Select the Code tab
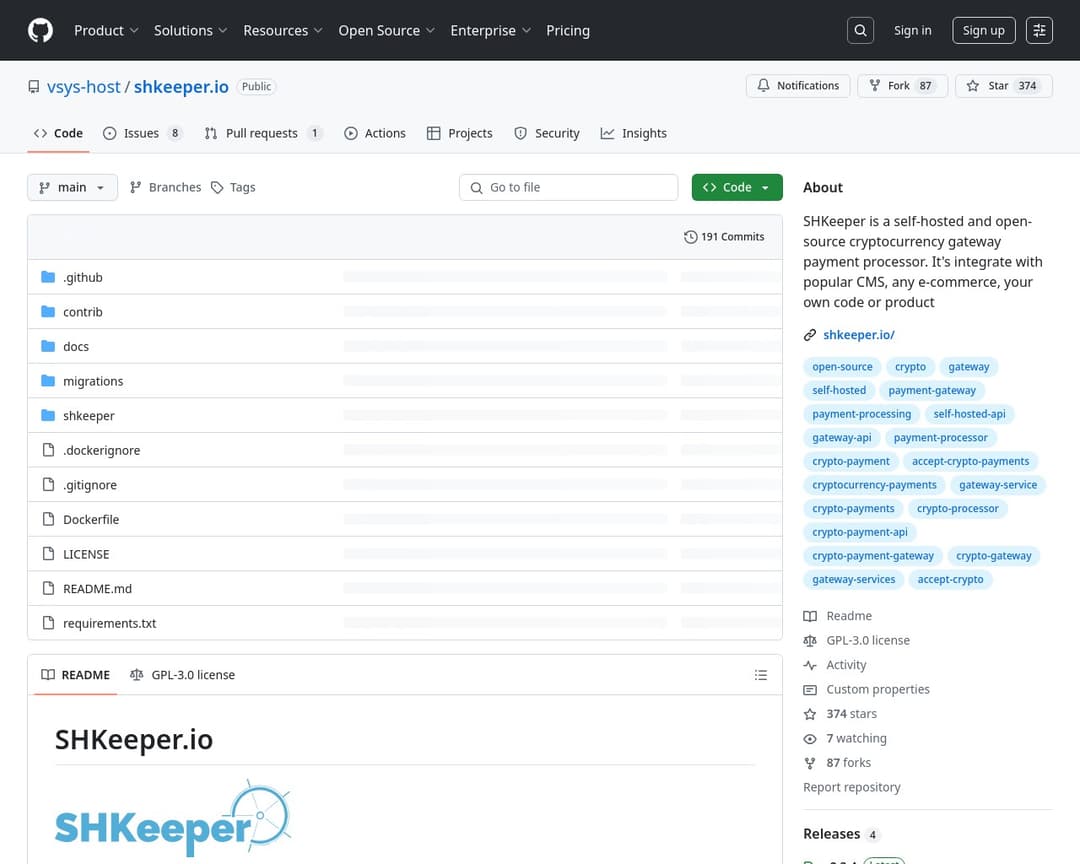The height and width of the screenshot is (864, 1080). point(59,133)
